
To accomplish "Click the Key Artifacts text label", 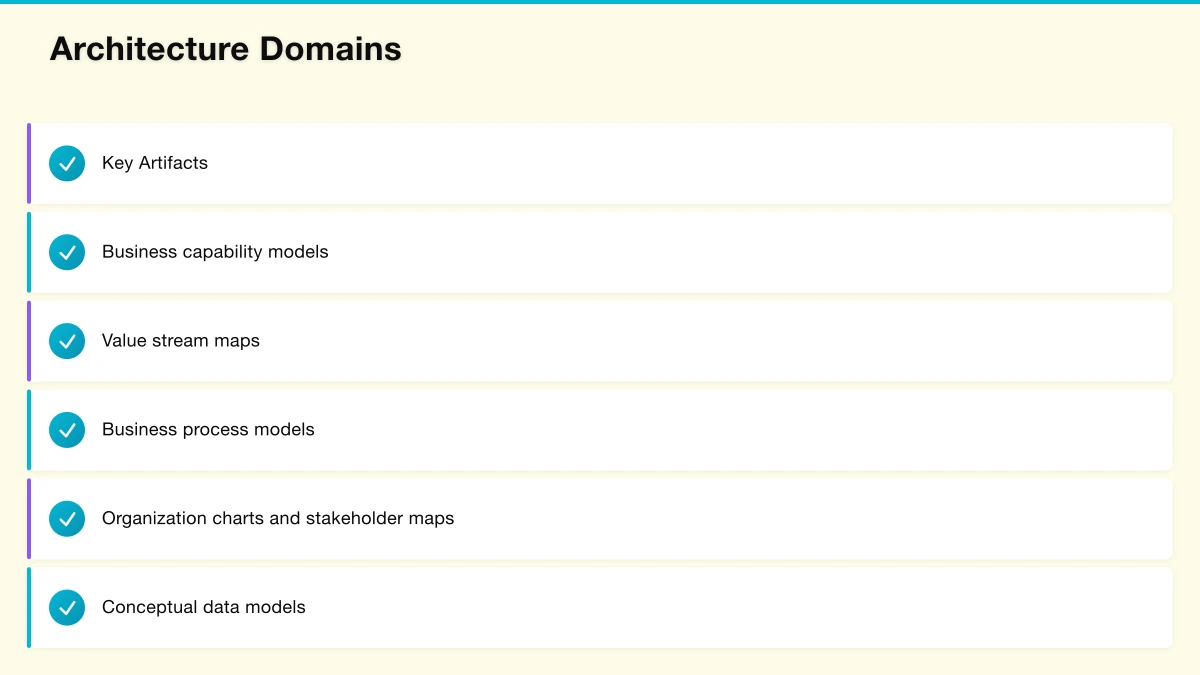I will pyautogui.click(x=155, y=163).
